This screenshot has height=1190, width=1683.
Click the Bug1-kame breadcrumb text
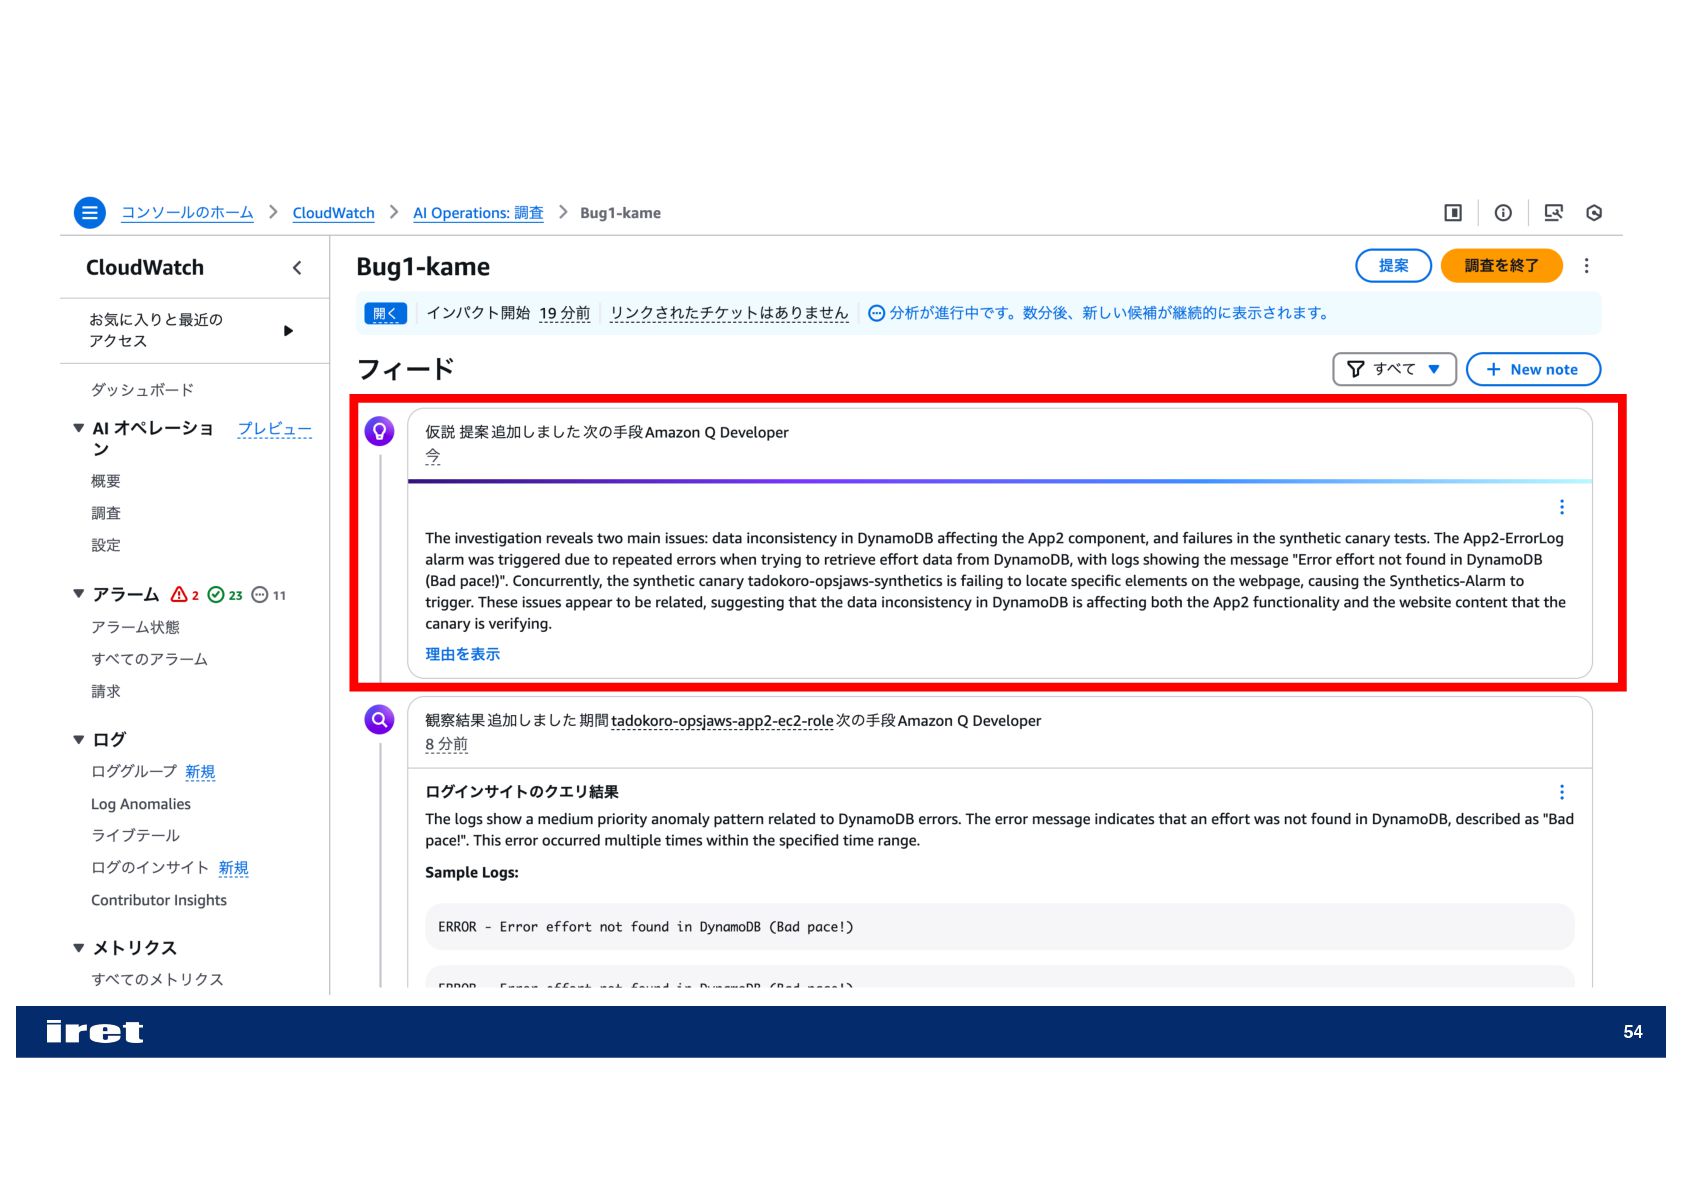(620, 213)
